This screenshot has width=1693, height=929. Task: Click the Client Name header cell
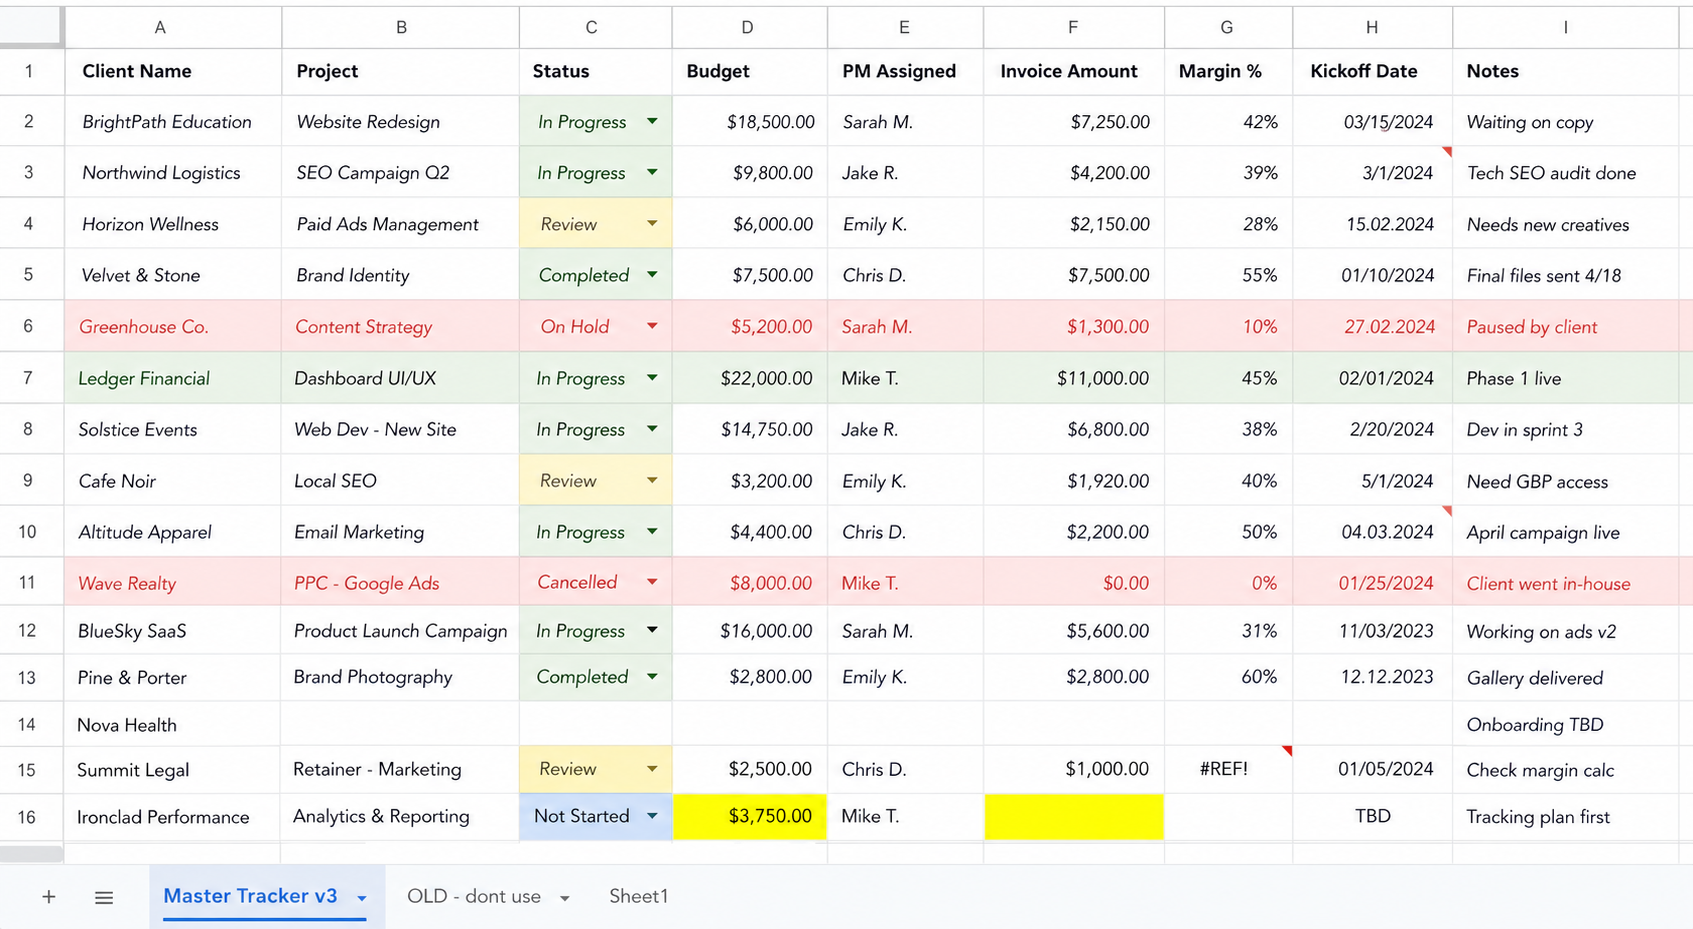pos(173,71)
